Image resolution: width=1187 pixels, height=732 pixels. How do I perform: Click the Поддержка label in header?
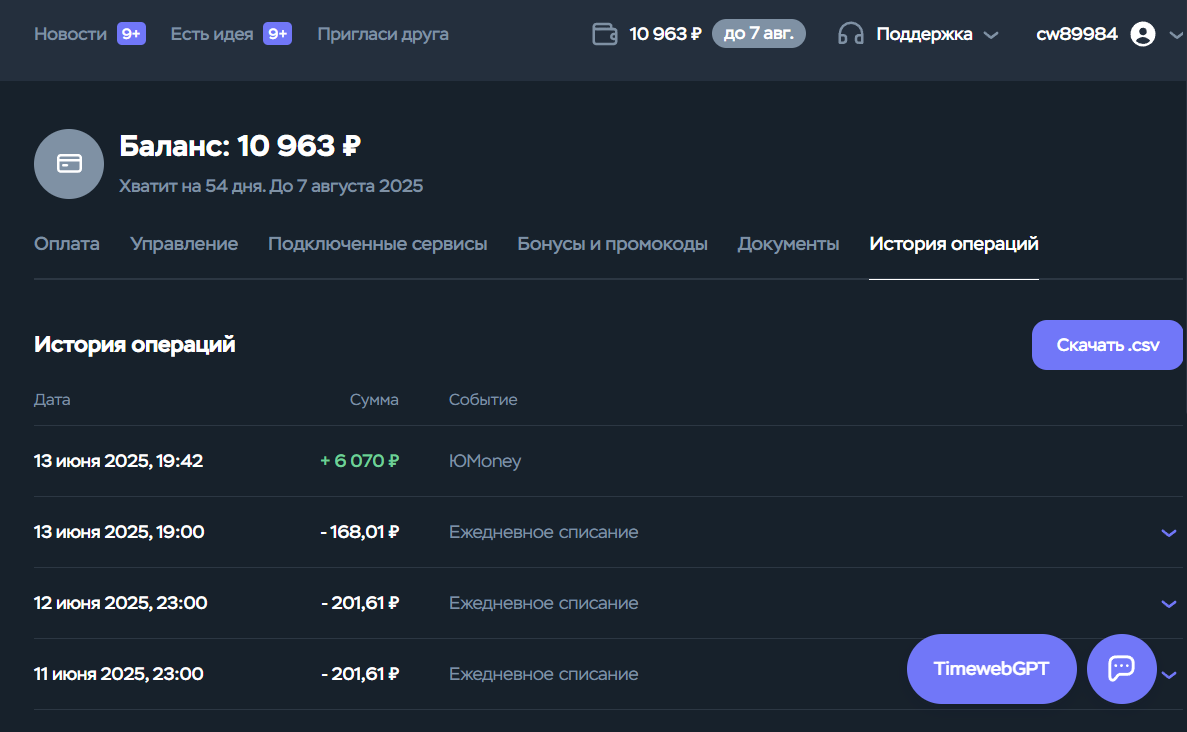924,34
